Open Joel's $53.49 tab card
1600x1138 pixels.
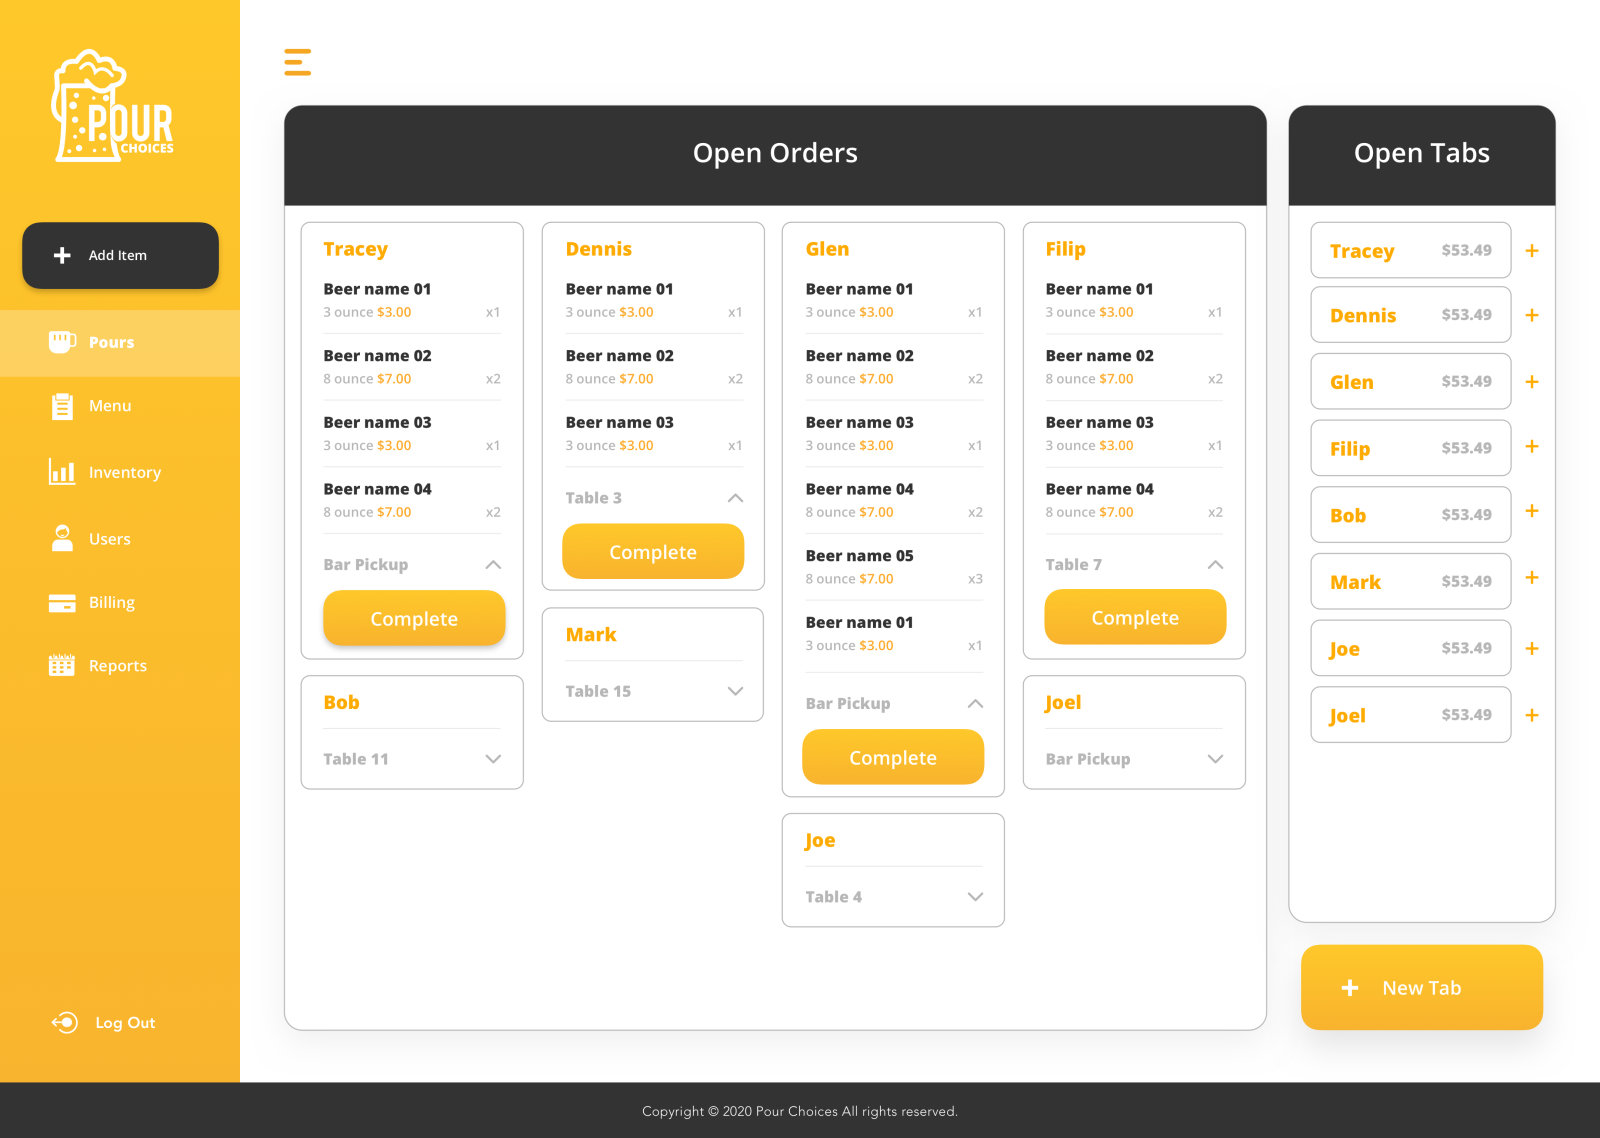coord(1410,715)
